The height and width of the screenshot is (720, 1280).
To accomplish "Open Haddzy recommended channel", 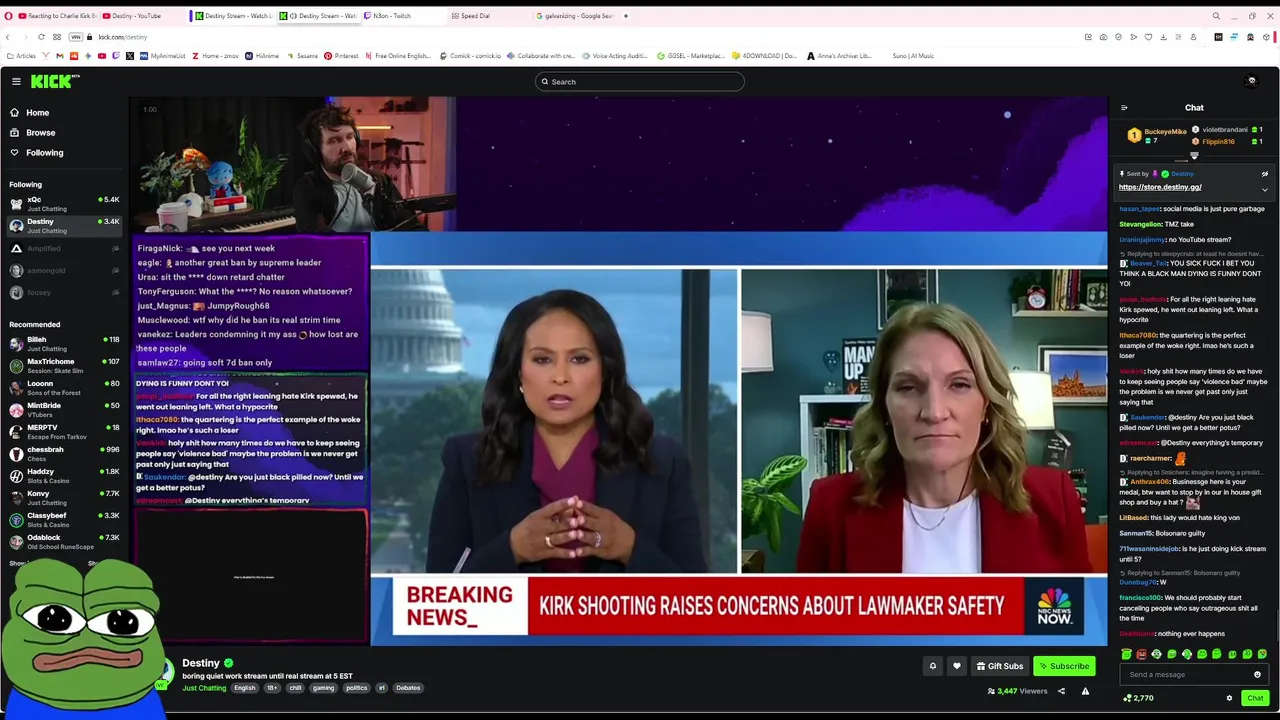I will tap(64, 475).
